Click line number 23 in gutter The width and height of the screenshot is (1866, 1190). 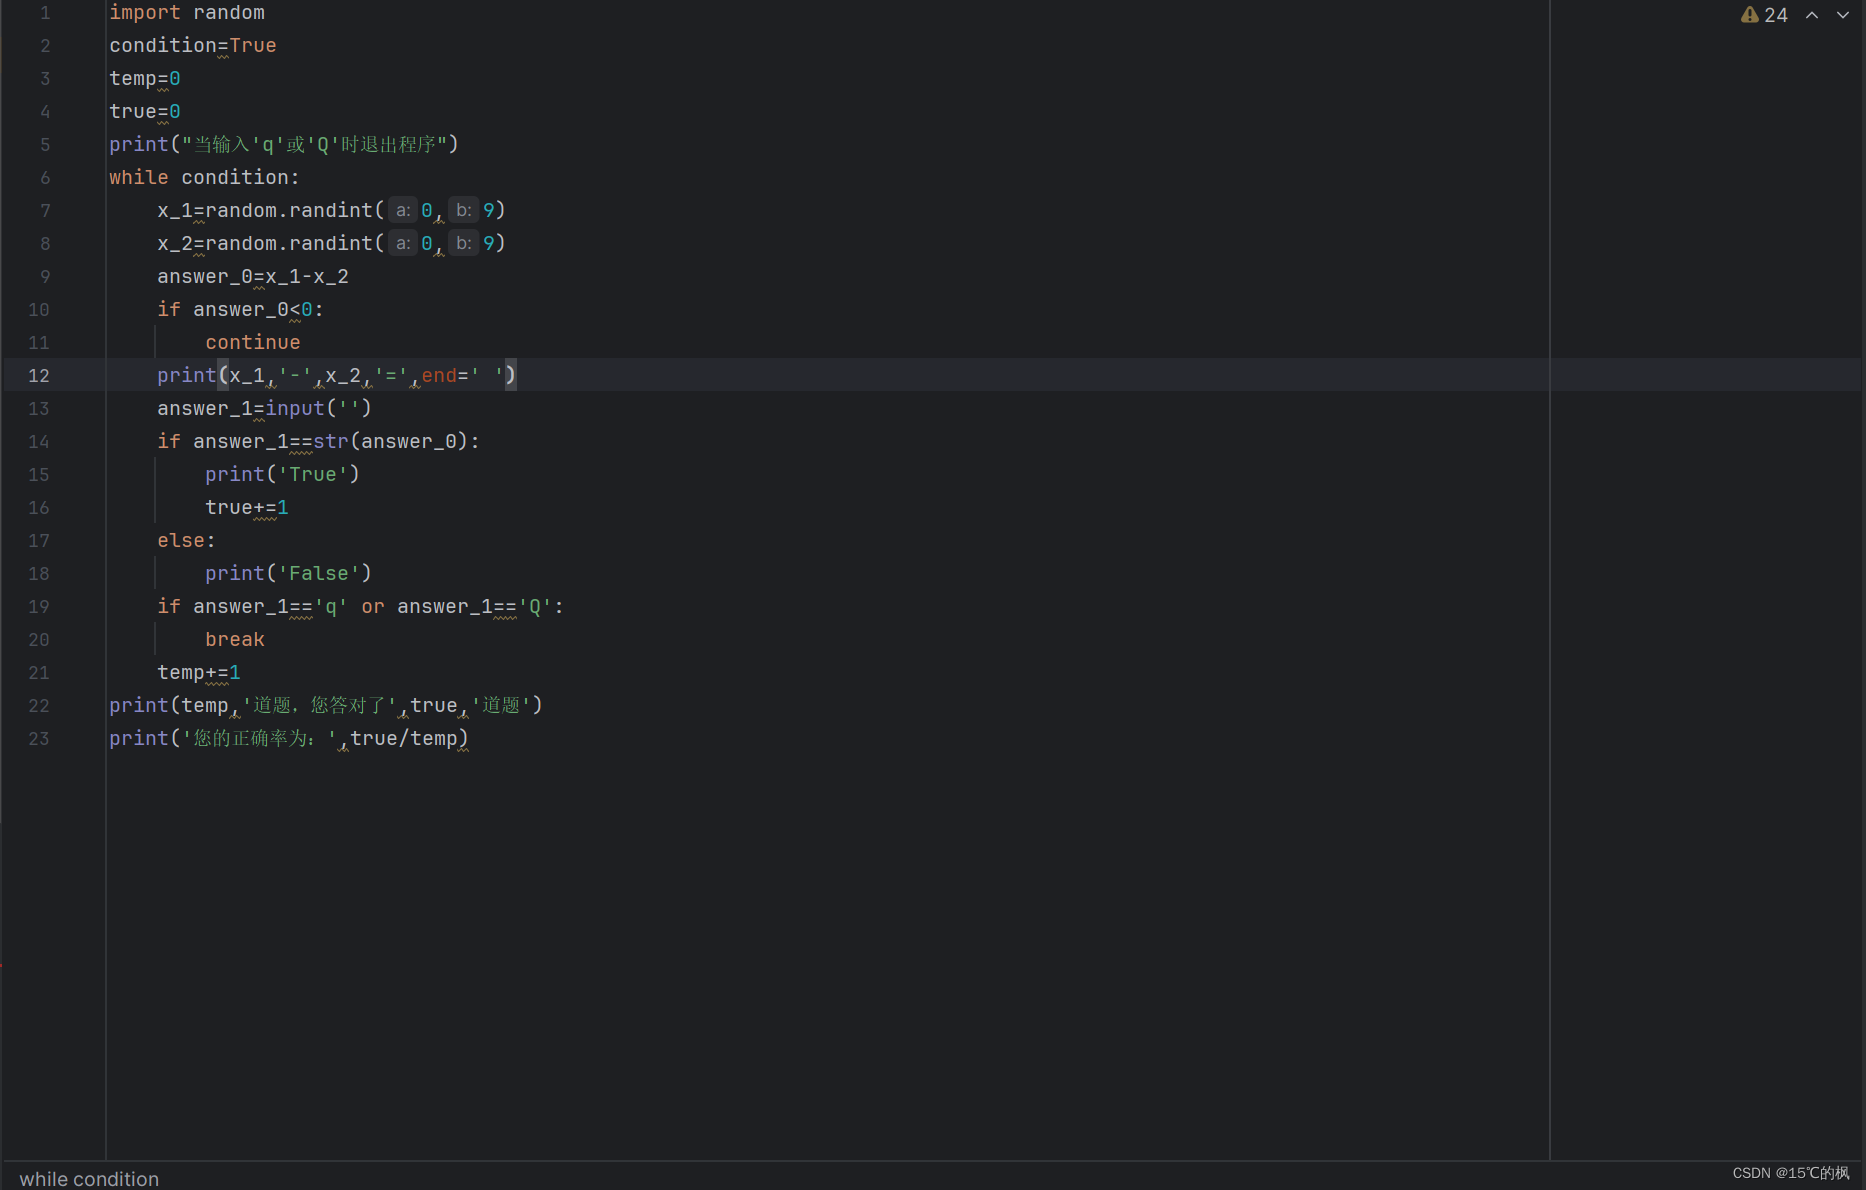pos(39,738)
